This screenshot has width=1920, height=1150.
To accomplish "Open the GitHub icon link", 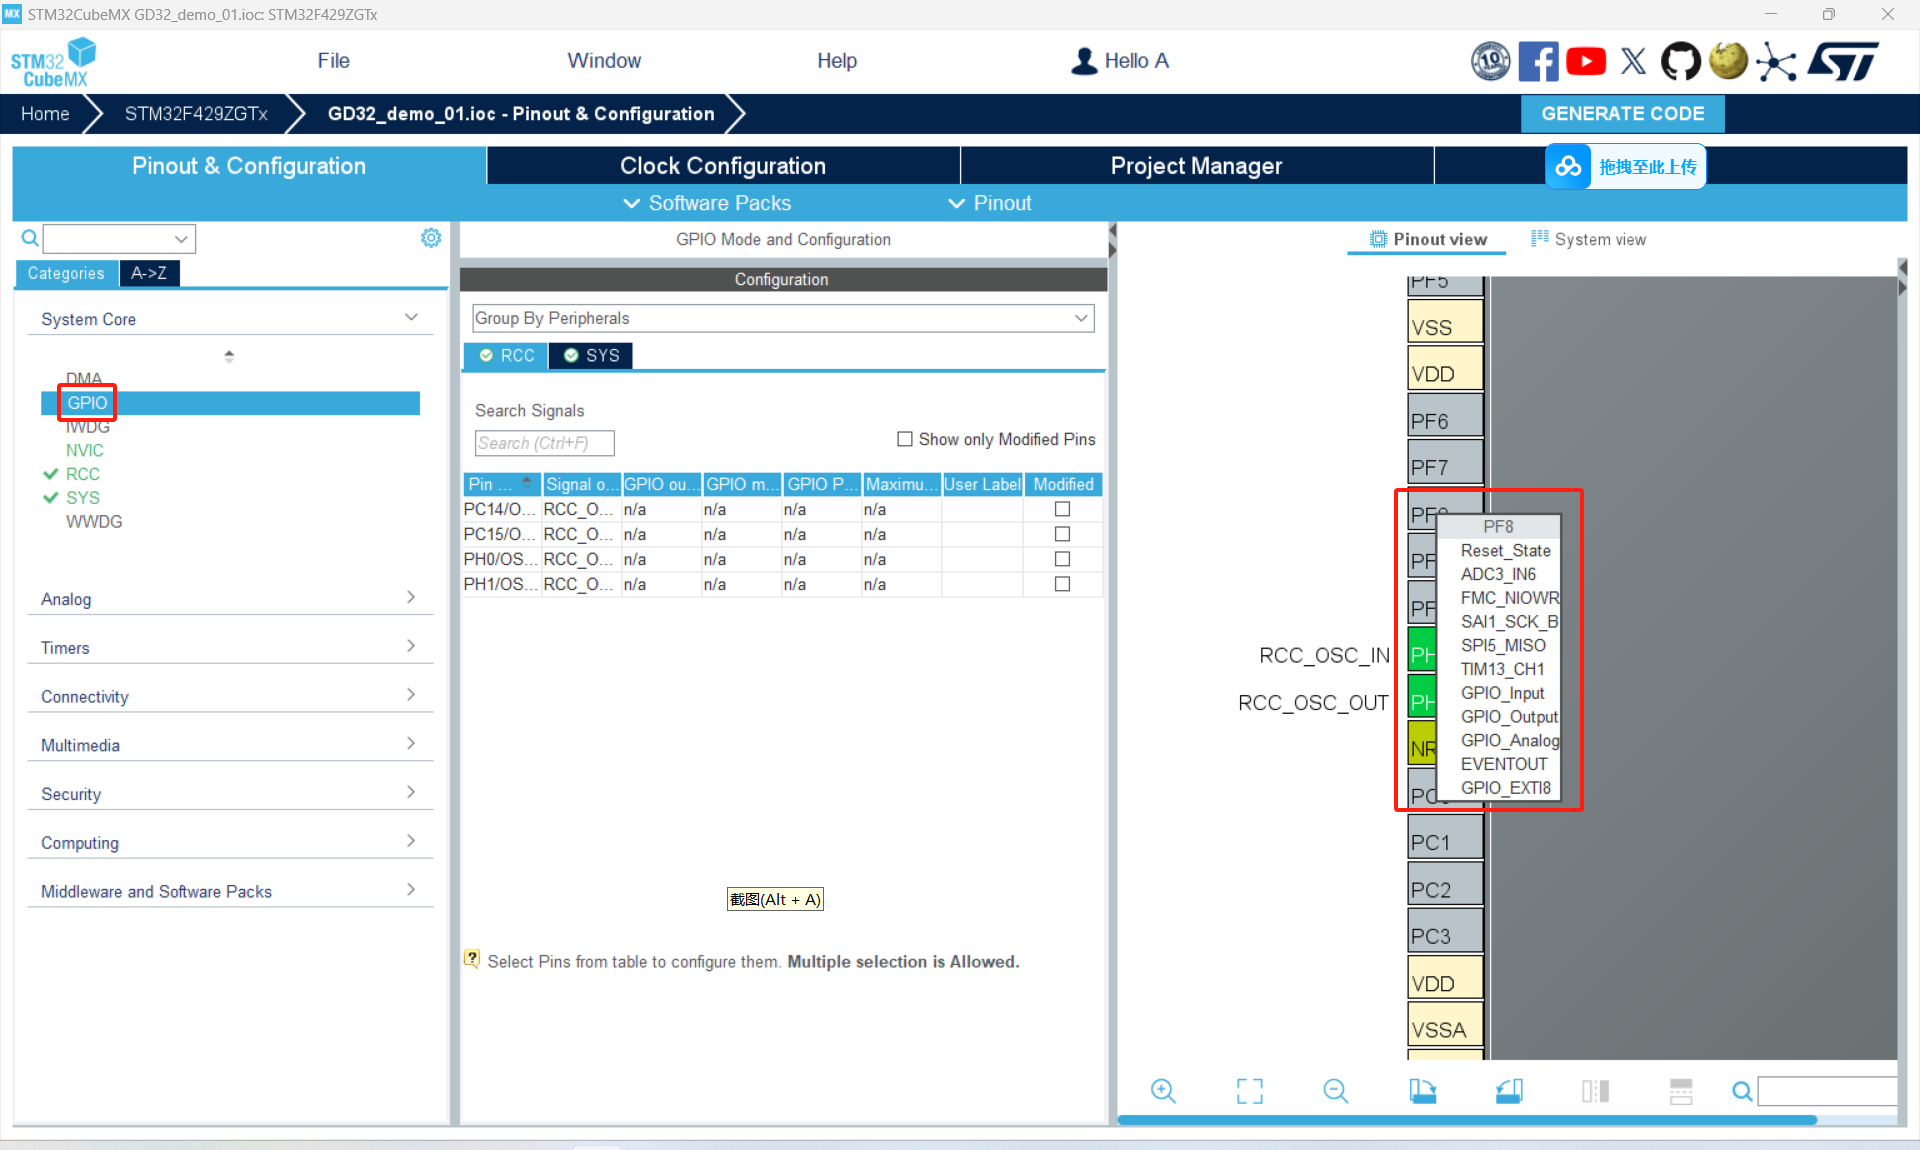I will 1680,62.
